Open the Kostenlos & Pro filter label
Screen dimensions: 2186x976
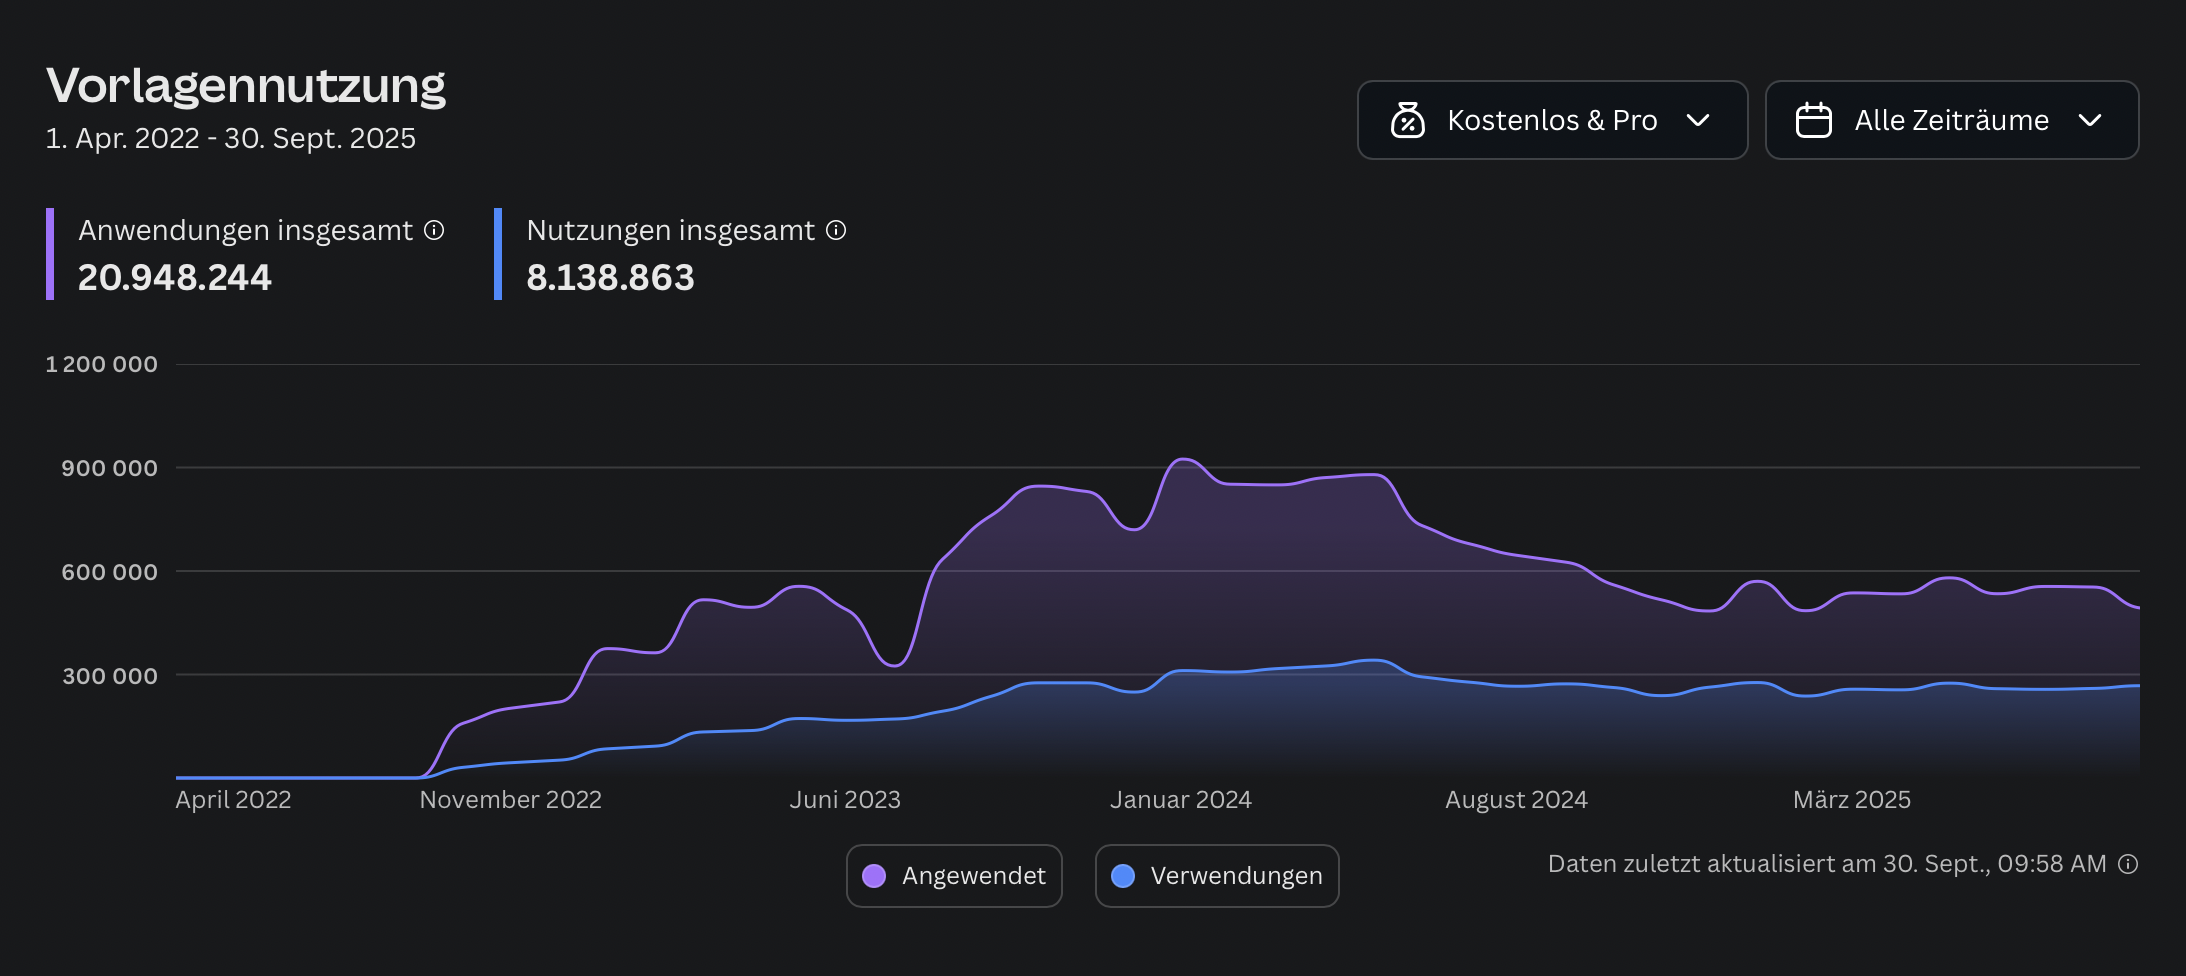[1552, 120]
